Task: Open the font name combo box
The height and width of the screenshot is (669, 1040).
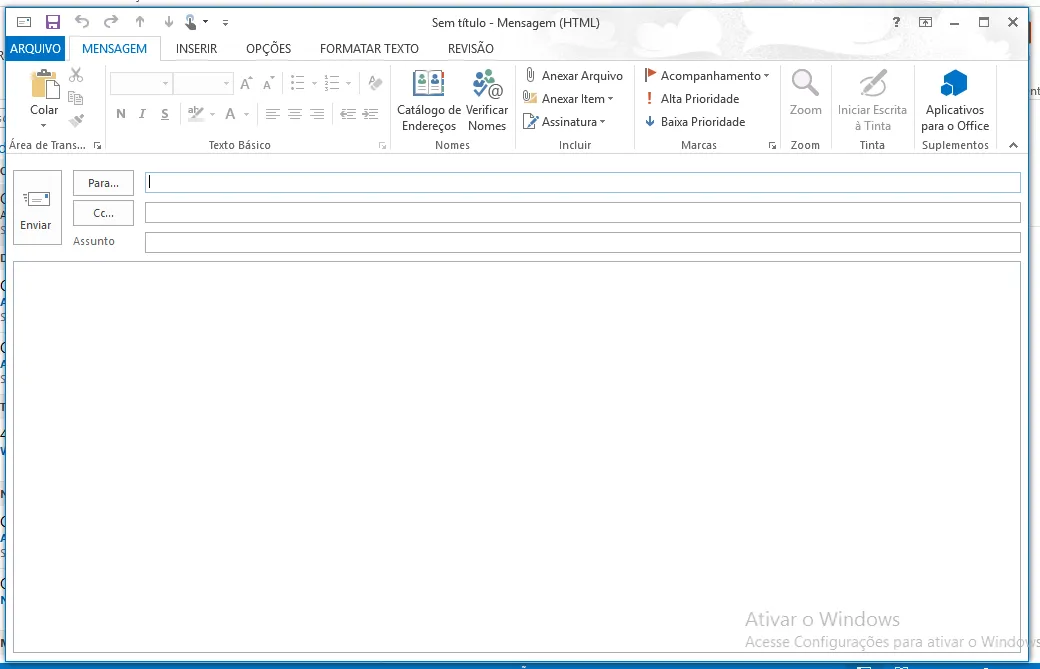Action: (x=141, y=84)
